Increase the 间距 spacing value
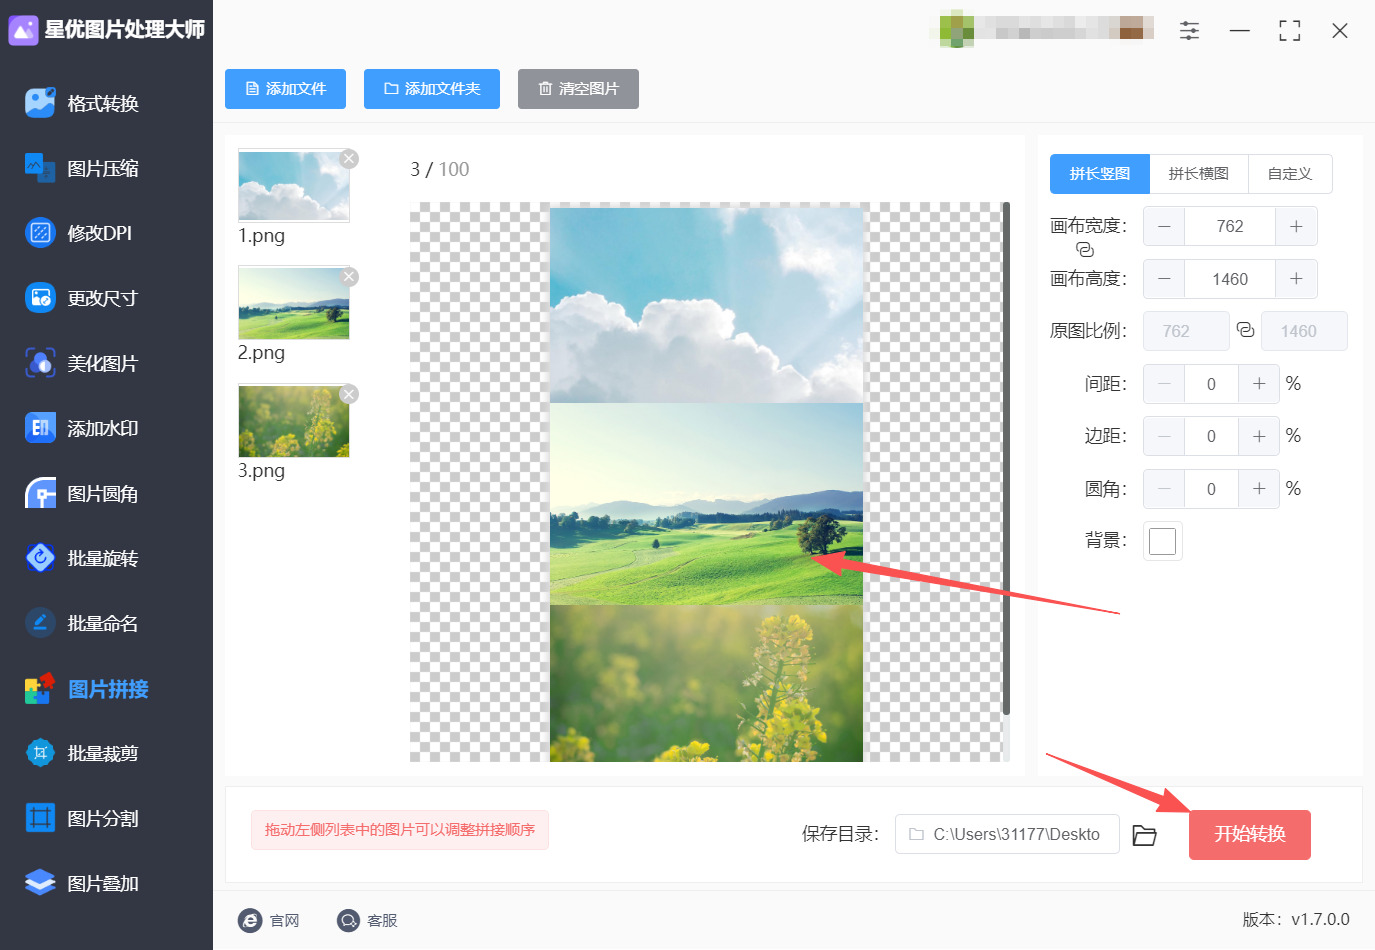1375x950 pixels. coord(1259,384)
